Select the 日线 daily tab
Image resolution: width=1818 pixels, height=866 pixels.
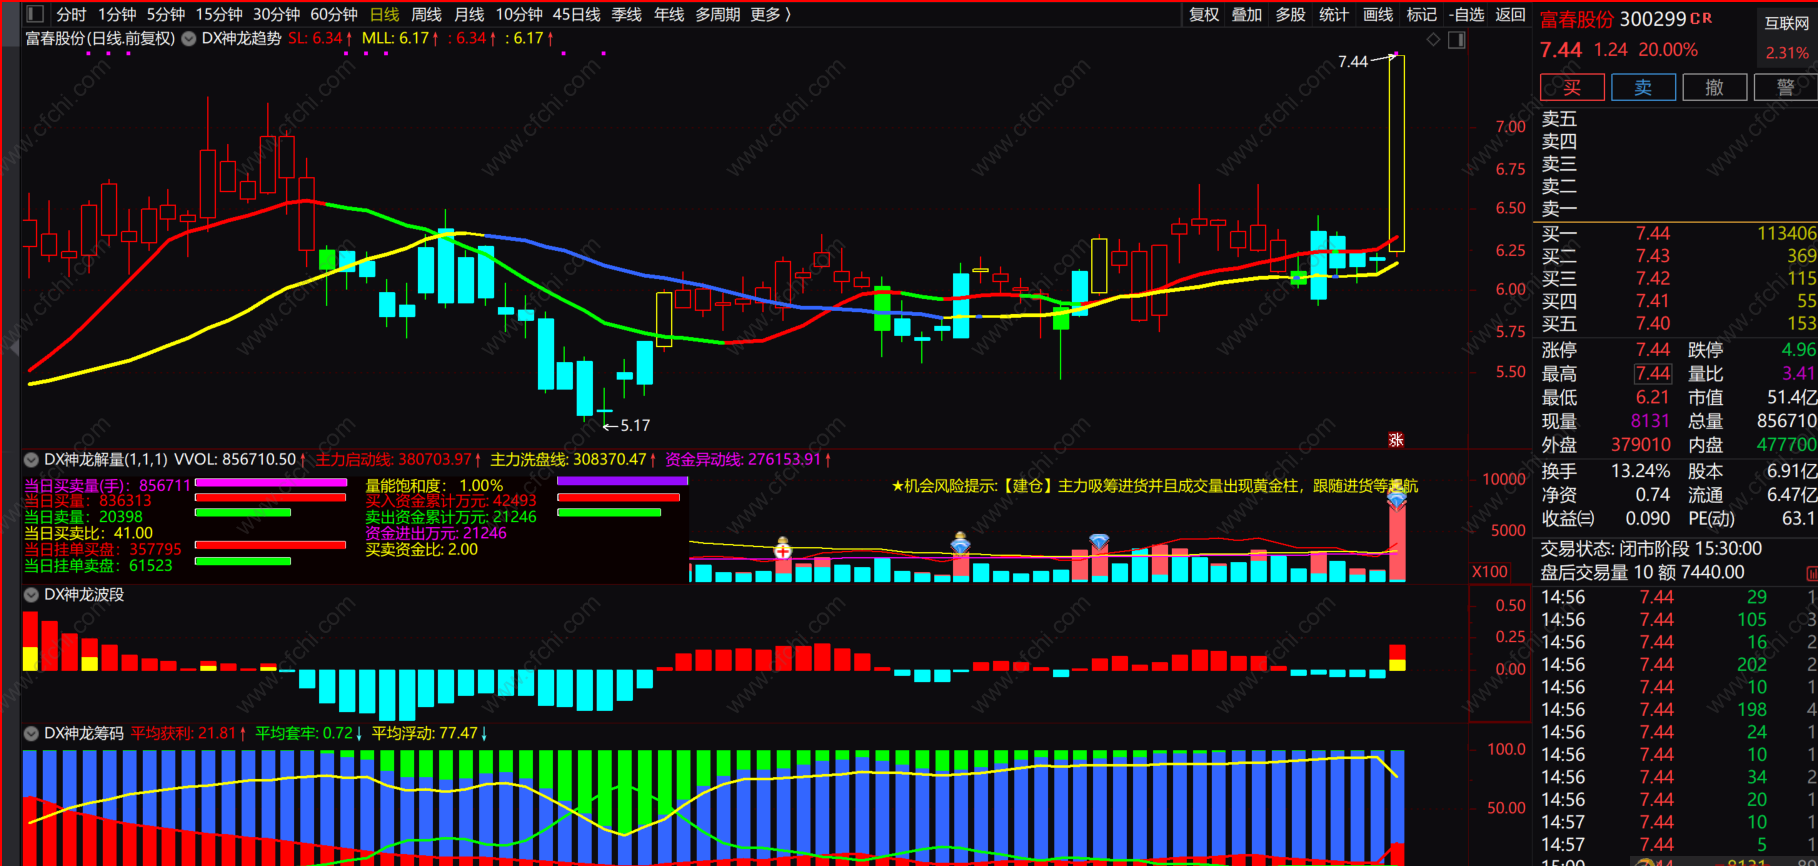[384, 14]
